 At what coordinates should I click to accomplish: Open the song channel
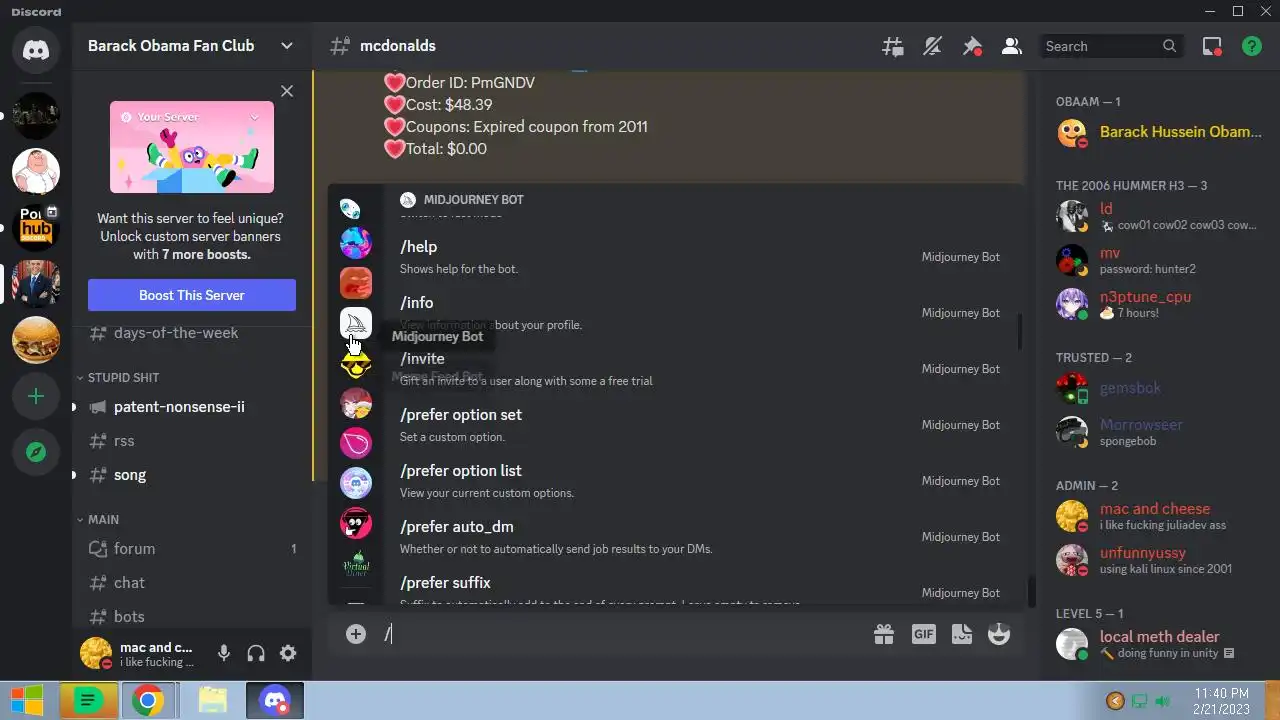(x=192, y=475)
